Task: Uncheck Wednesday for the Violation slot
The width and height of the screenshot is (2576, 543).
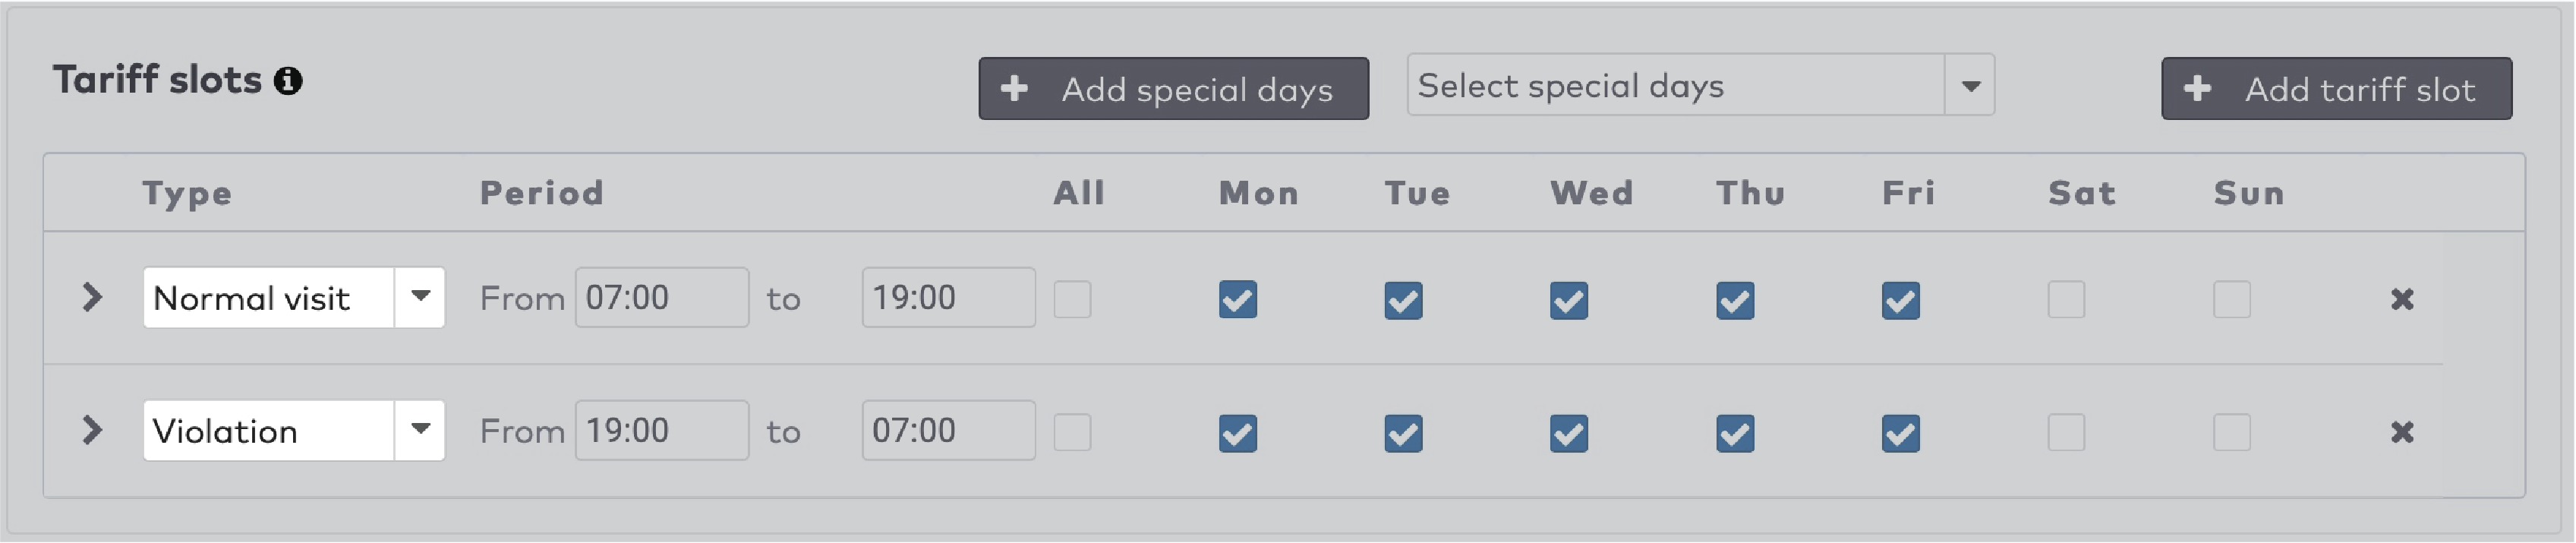Action: point(1569,432)
